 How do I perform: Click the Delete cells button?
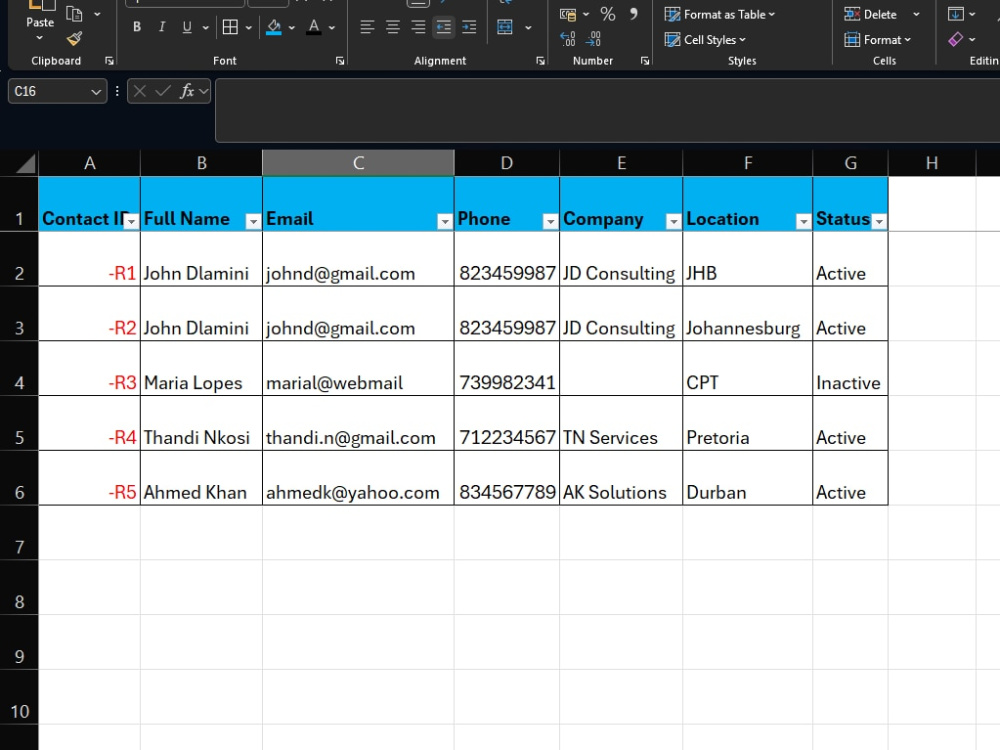point(871,14)
